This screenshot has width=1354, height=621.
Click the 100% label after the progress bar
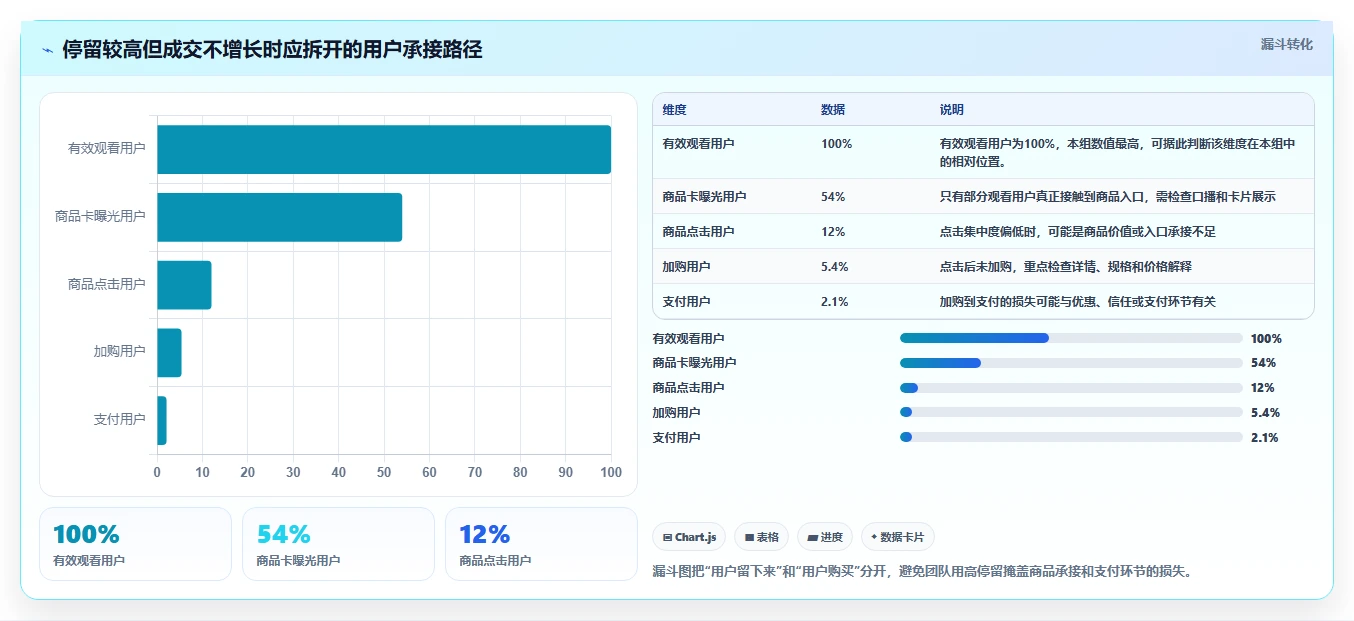click(1266, 338)
